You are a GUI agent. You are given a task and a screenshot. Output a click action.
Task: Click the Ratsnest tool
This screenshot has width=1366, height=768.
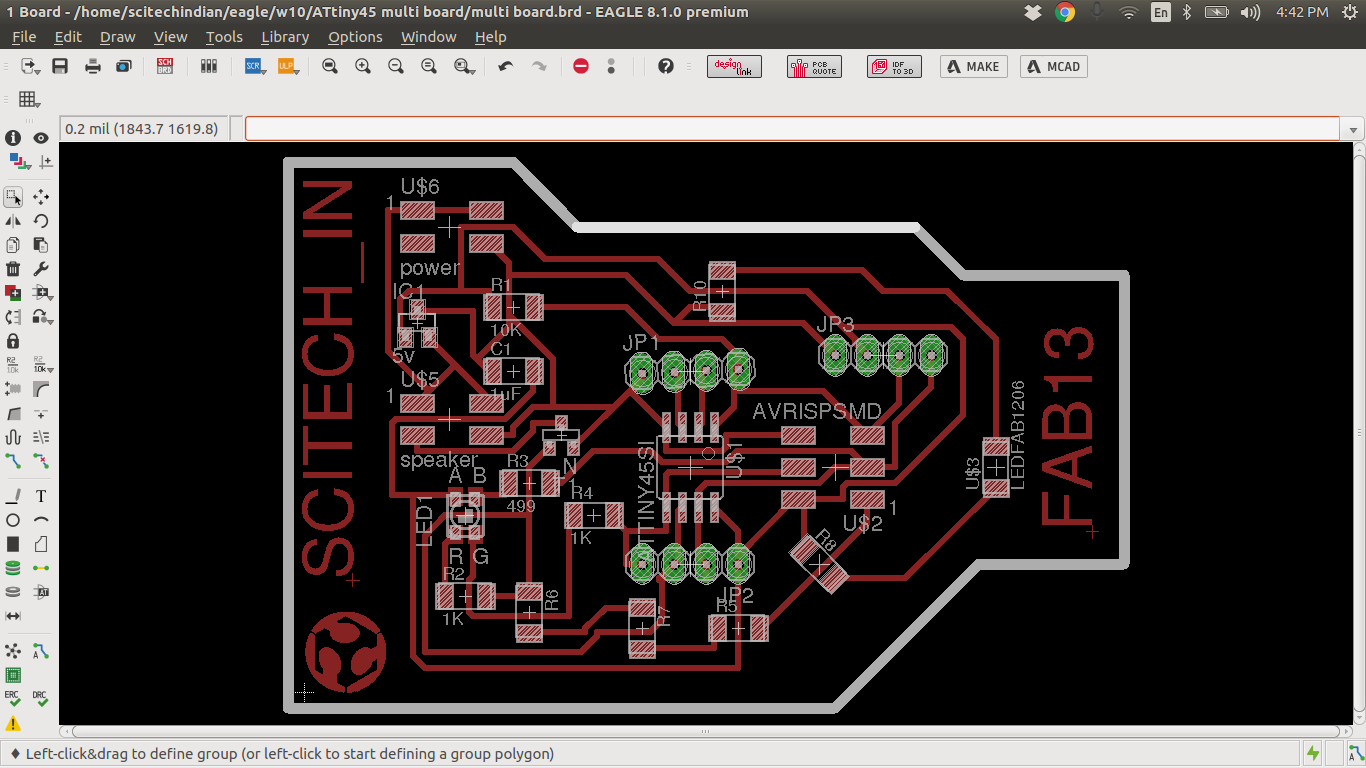click(13, 652)
